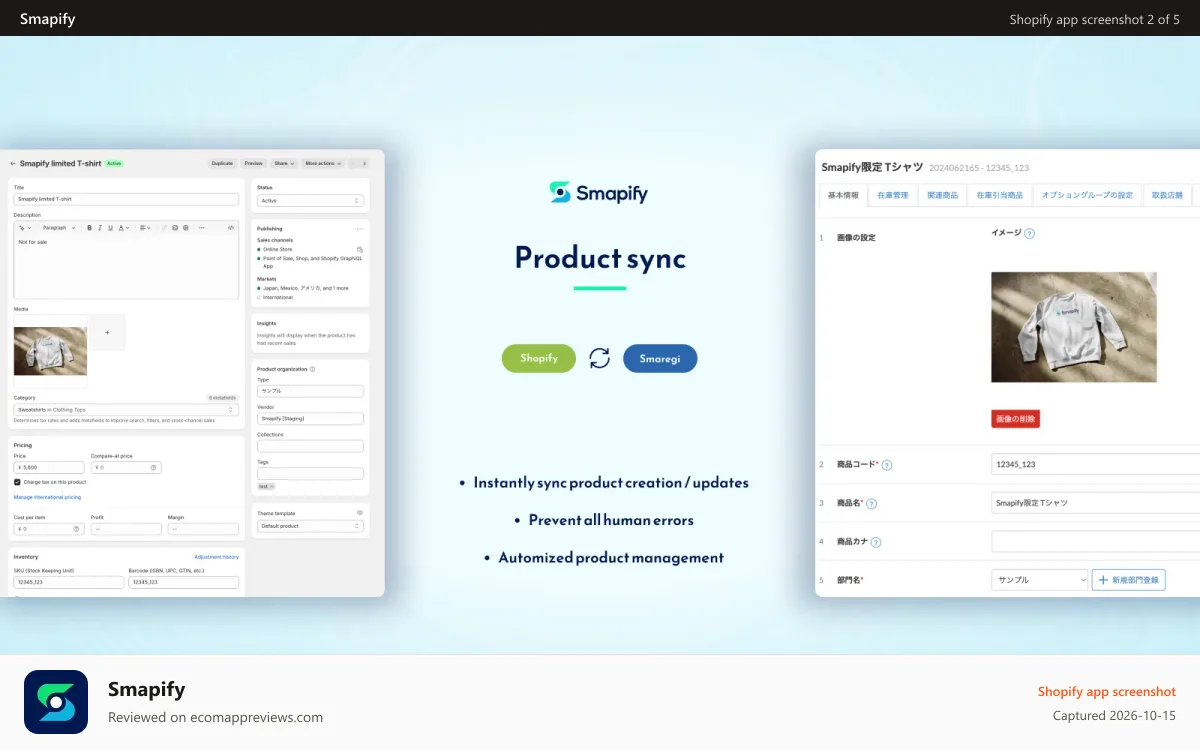Click the green Shopify pill
Screen dimensions: 1200x750
539,358
